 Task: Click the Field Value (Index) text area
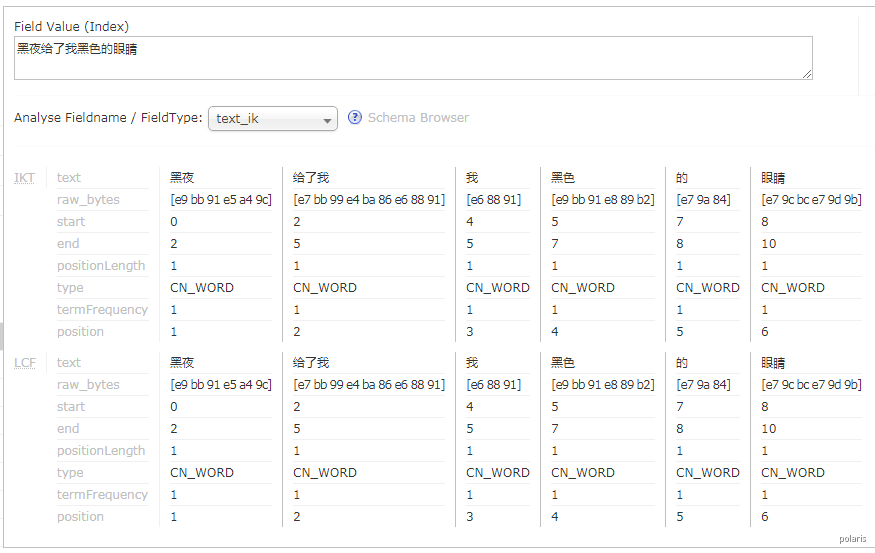413,58
